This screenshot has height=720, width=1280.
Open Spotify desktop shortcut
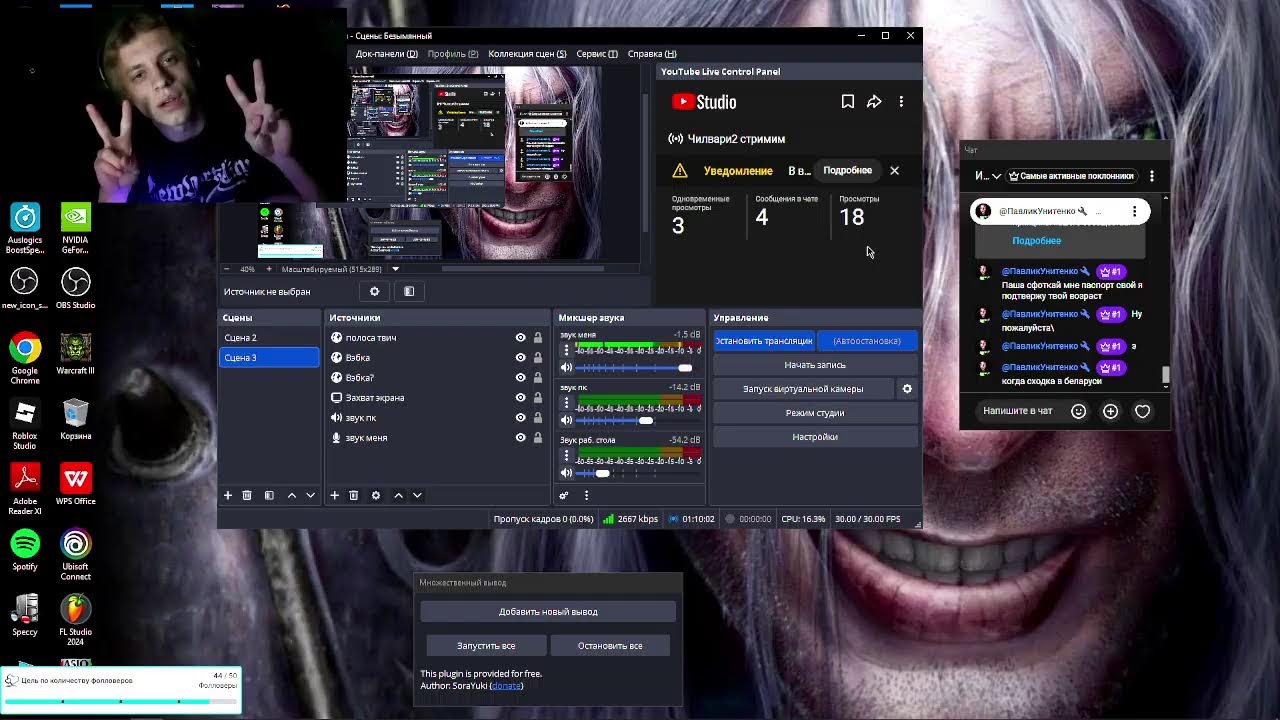point(25,551)
